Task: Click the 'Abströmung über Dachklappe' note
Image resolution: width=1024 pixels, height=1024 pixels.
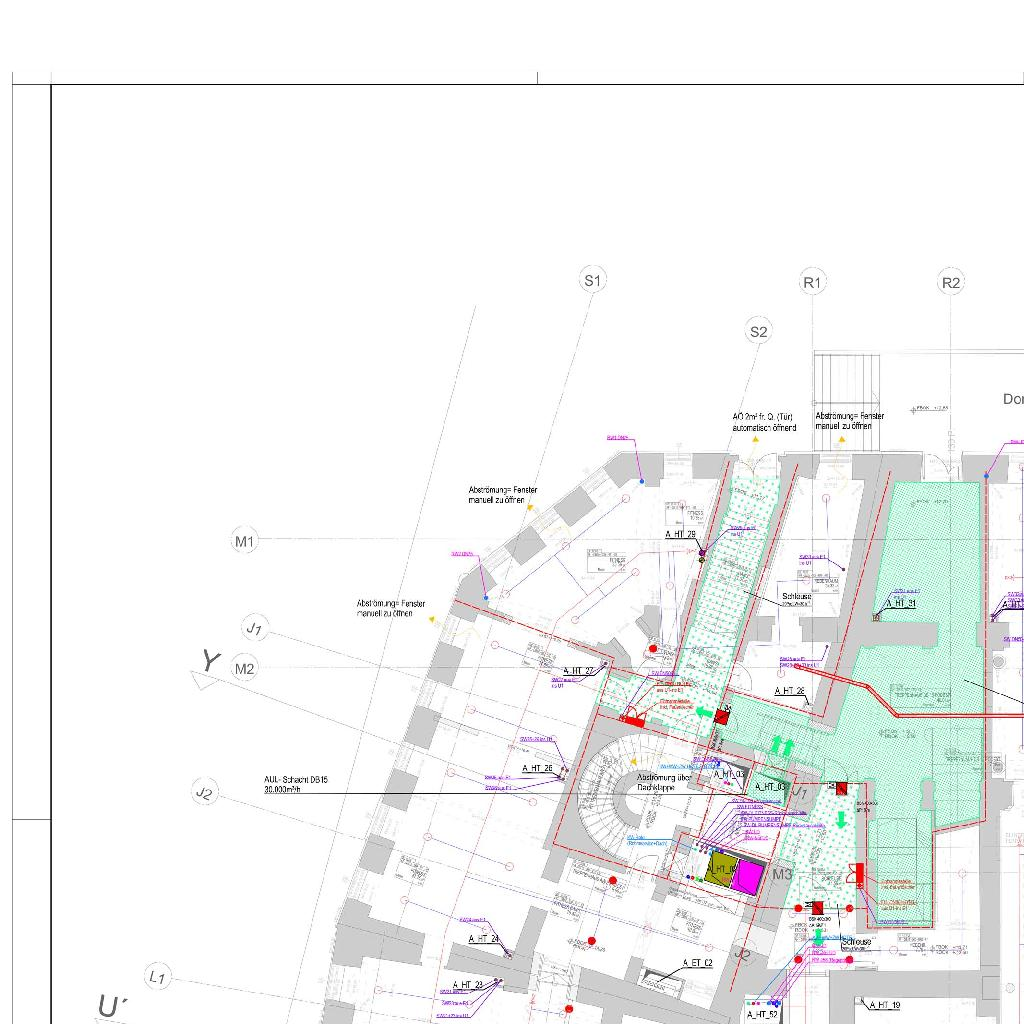Action: pyautogui.click(x=665, y=782)
